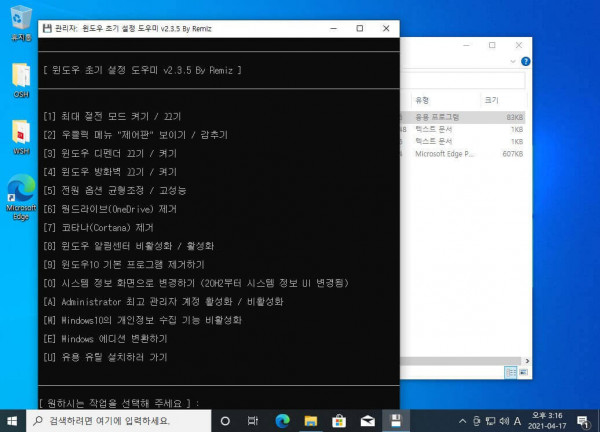Screen dimensions: 600x432
Task: Click the horizontal scrollbar right arrow in Explorer
Action: pyautogui.click(x=527, y=361)
